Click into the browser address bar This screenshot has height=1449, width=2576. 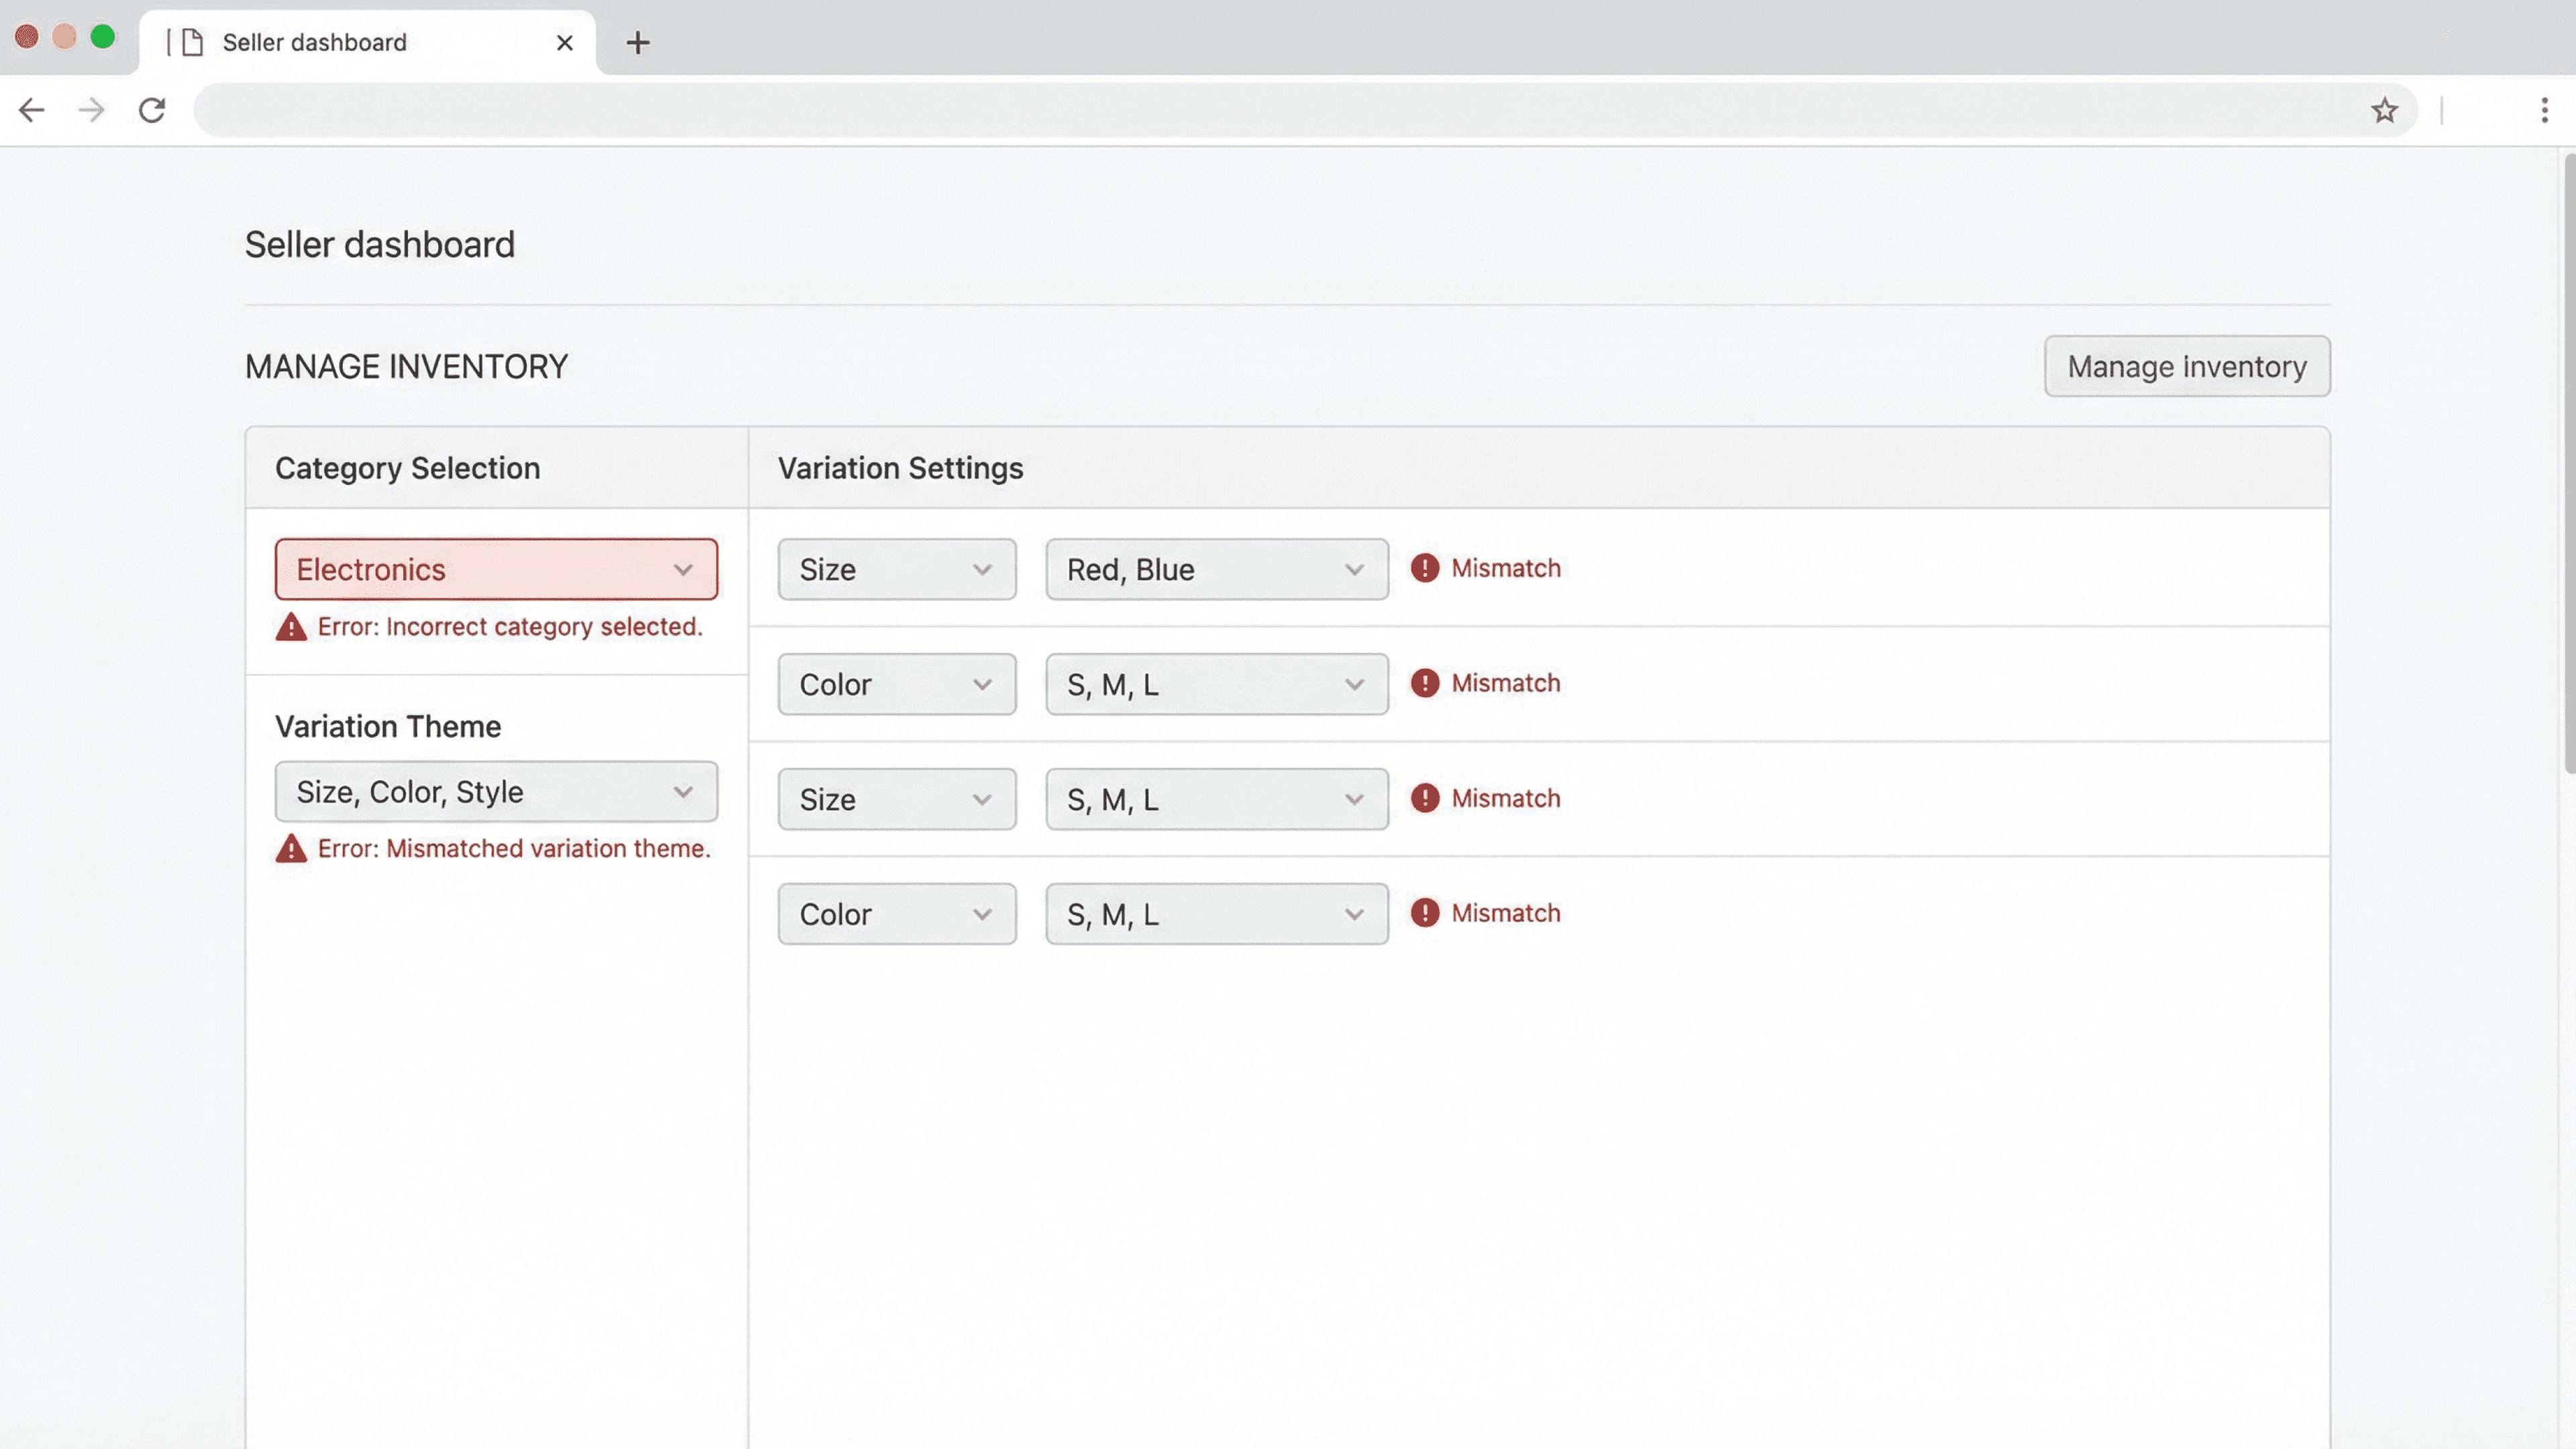pyautogui.click(x=1280, y=110)
